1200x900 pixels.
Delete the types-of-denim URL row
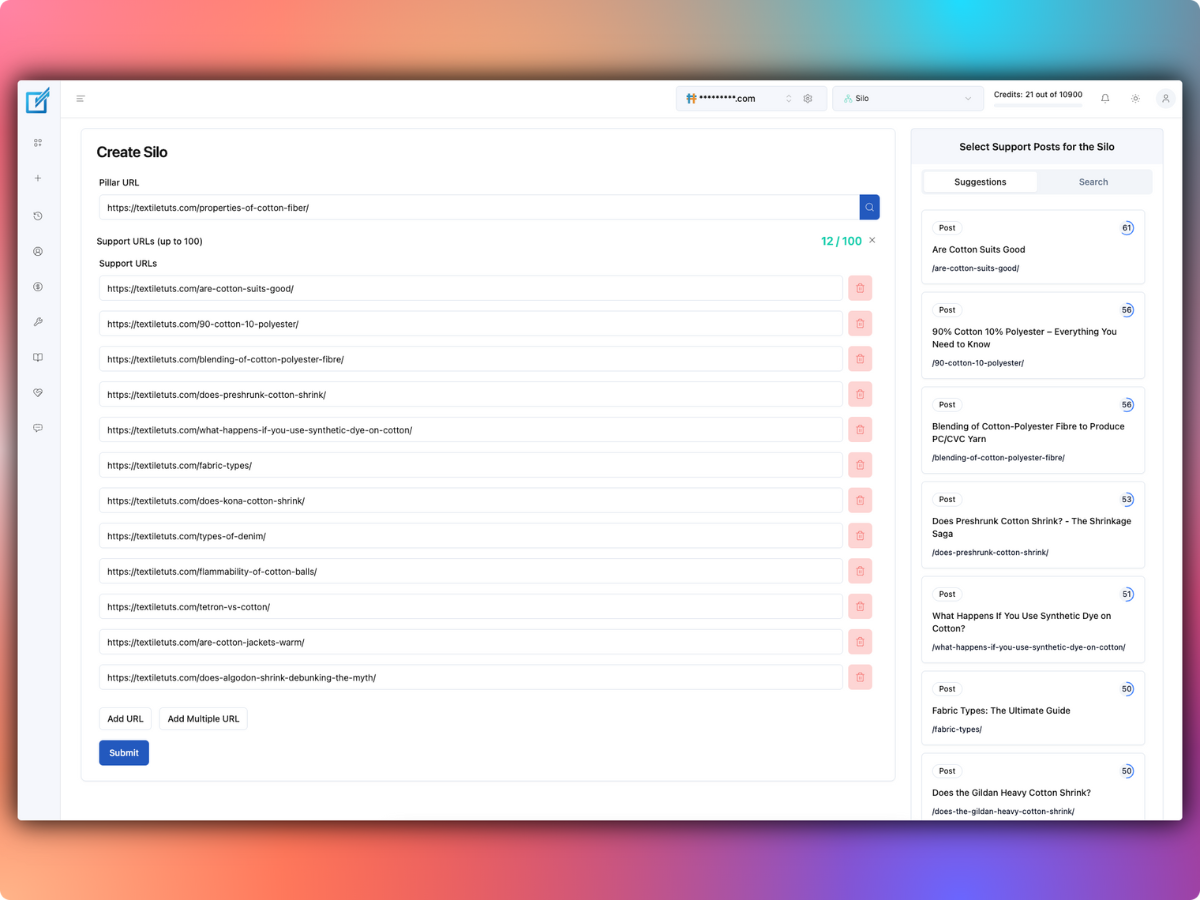pos(860,536)
